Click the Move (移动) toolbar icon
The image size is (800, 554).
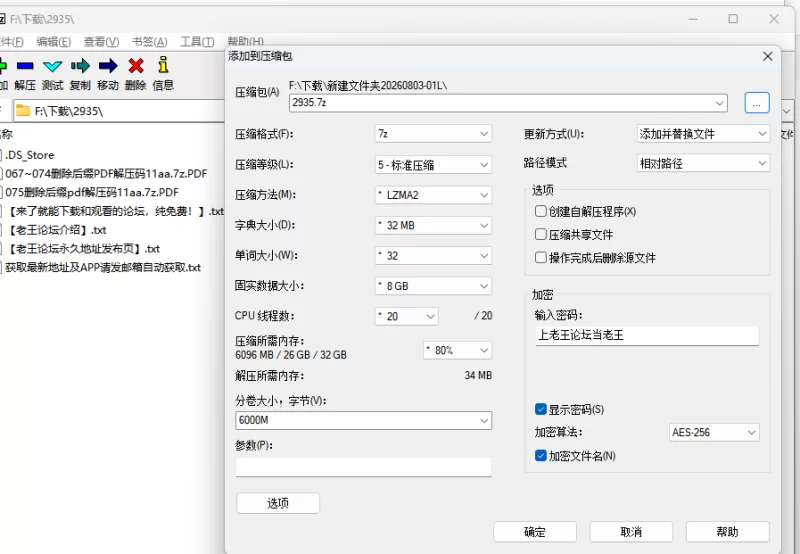click(x=108, y=66)
